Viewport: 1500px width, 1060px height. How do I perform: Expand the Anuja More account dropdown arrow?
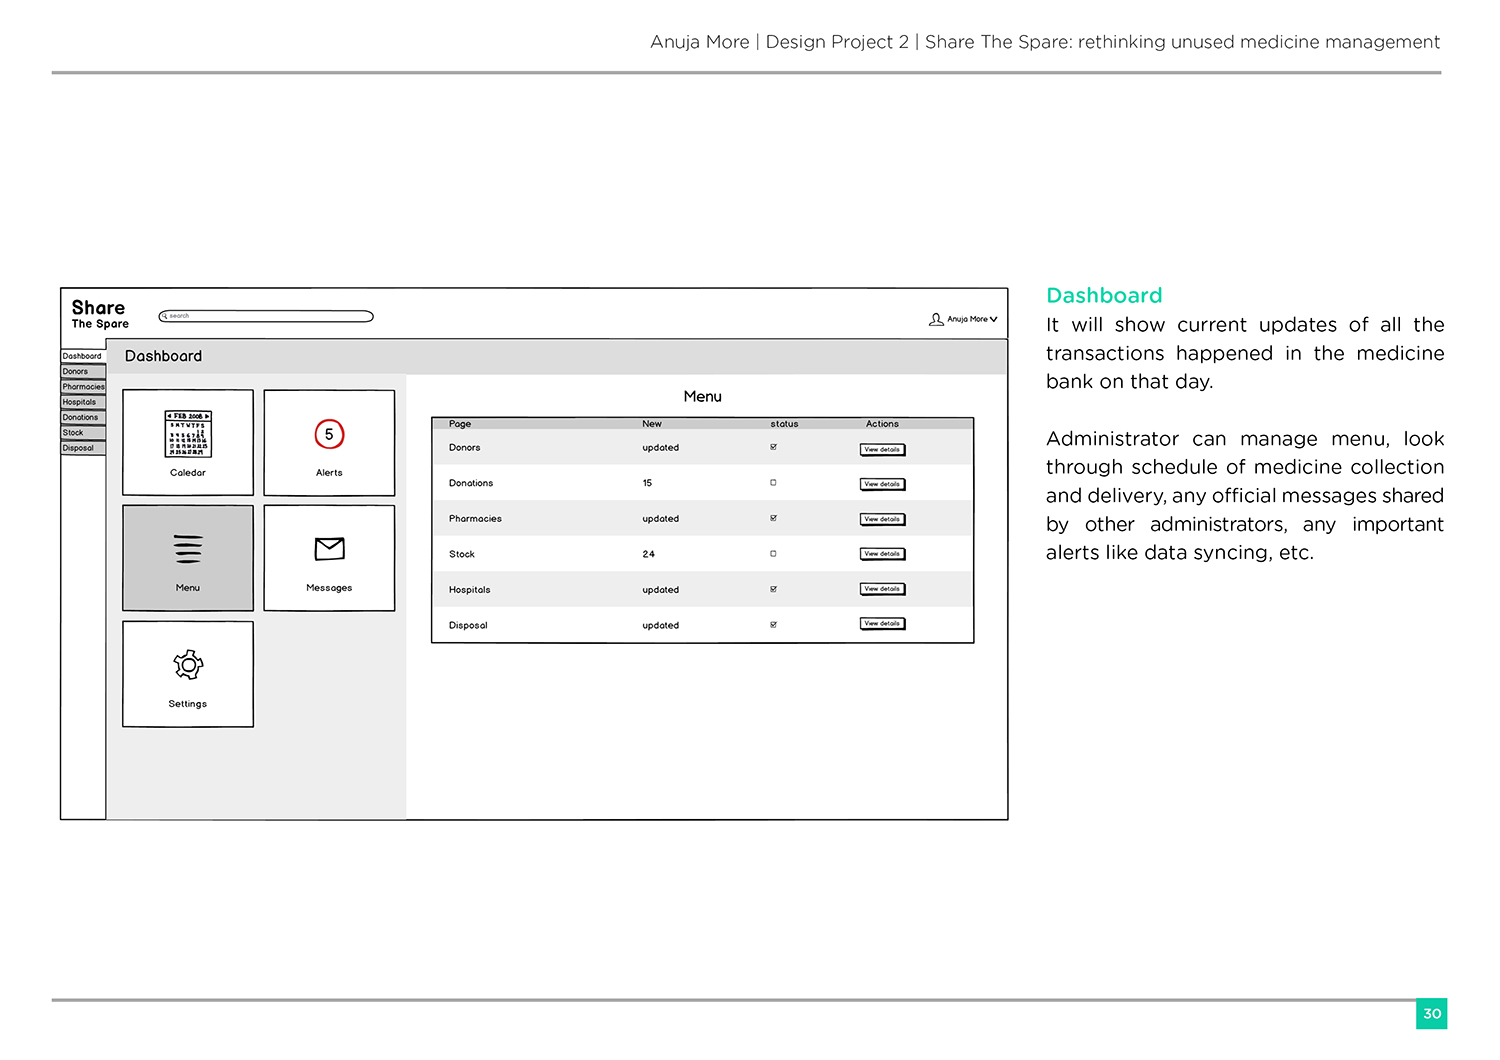tap(993, 319)
